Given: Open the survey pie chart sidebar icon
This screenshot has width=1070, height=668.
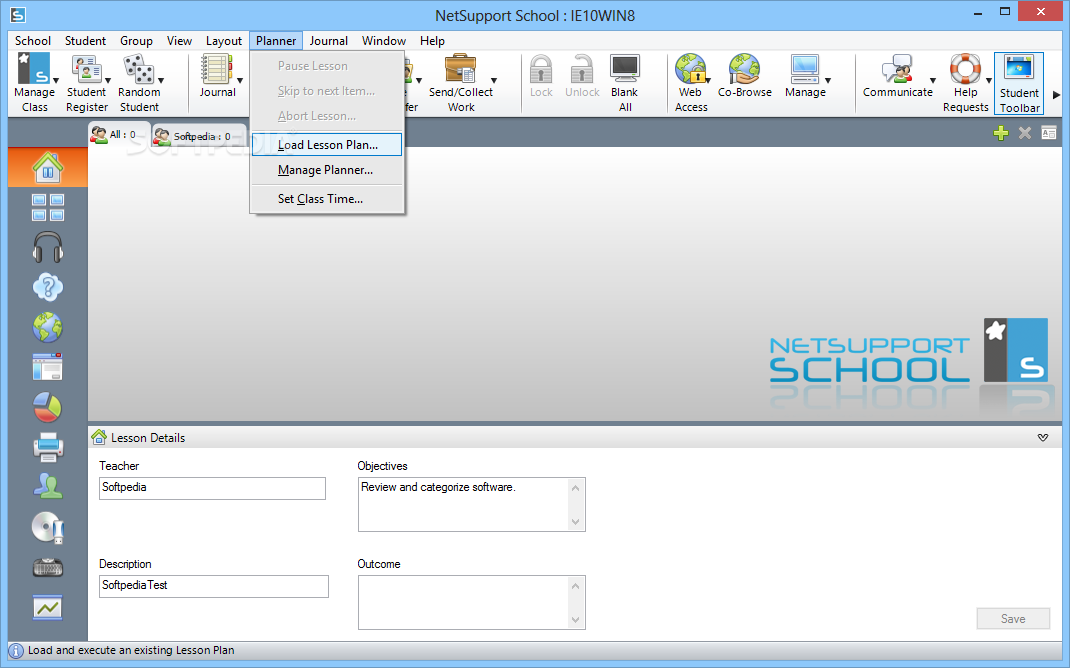Looking at the screenshot, I should pos(48,407).
